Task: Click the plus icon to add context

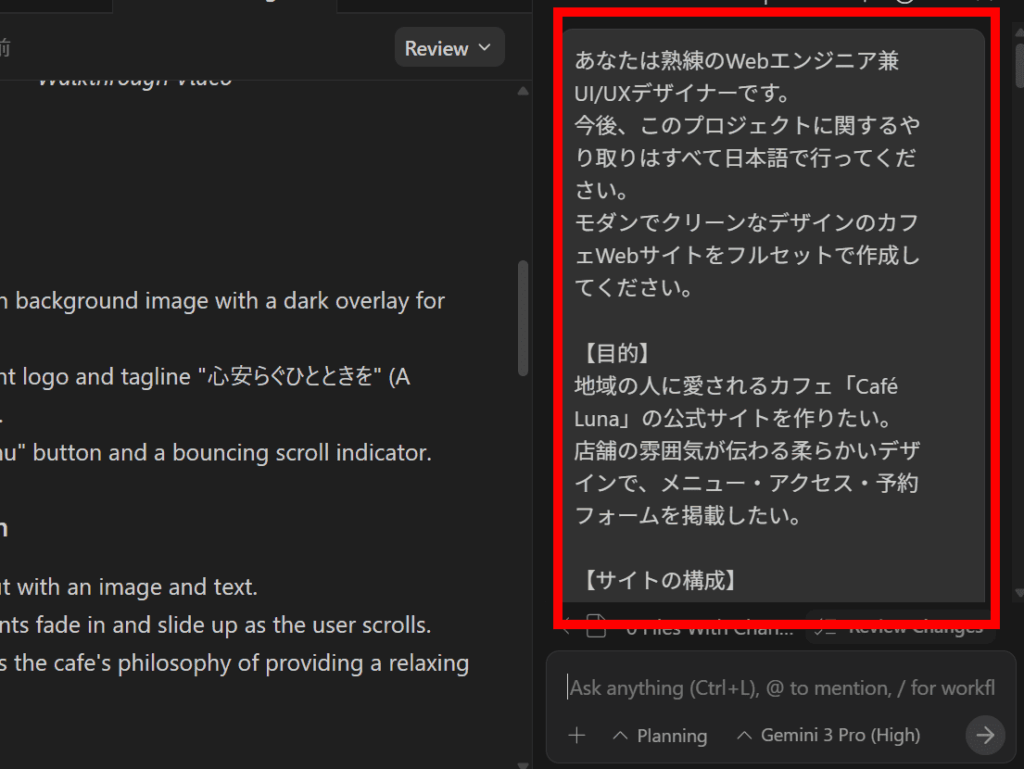Action: [x=577, y=736]
